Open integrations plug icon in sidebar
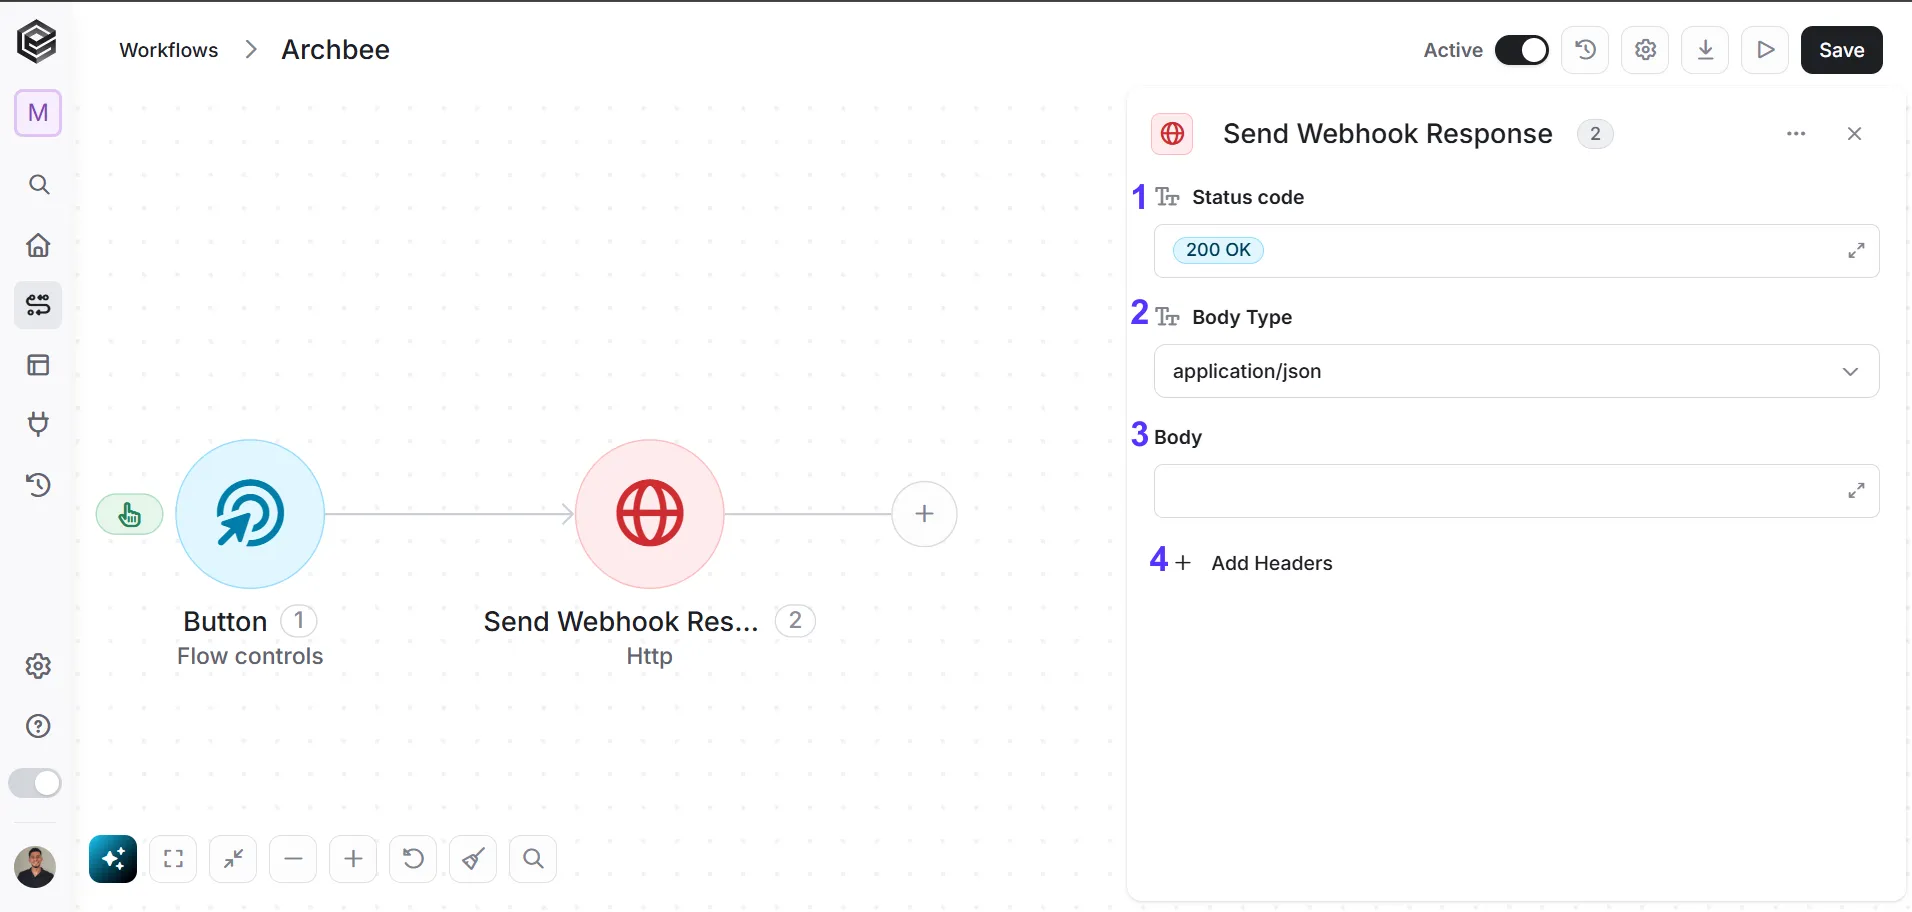 coord(38,424)
